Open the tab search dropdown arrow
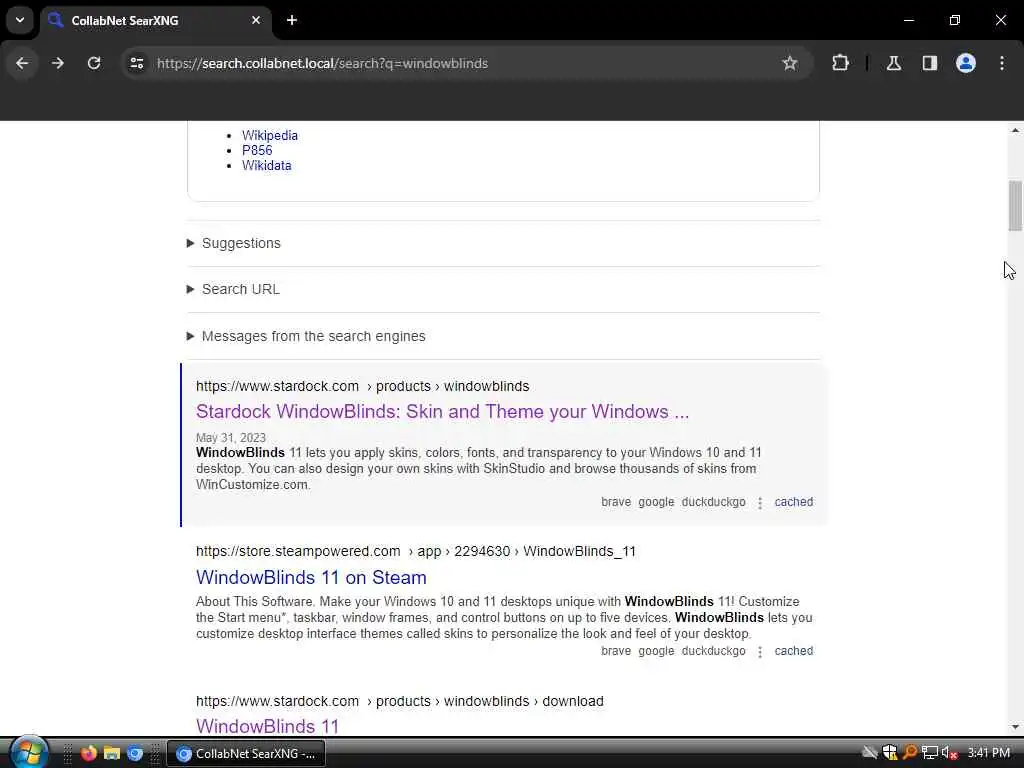The image size is (1024, 768). tap(20, 20)
